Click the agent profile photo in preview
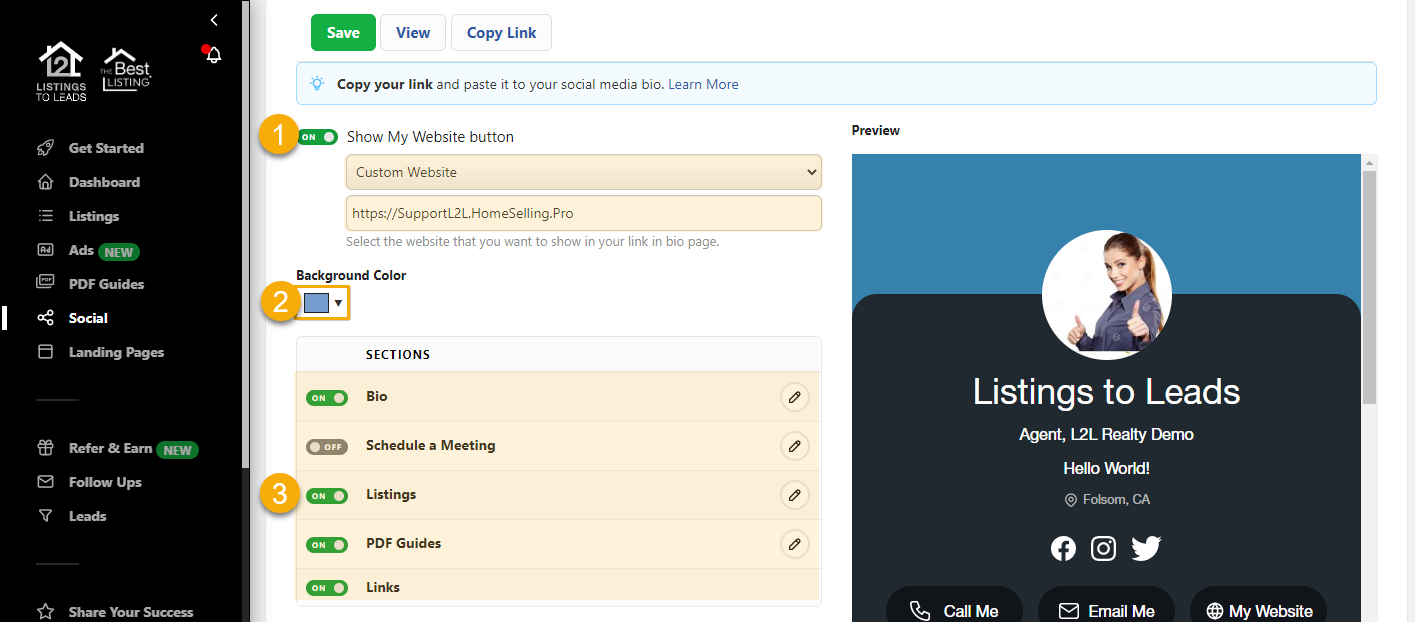 1106,295
